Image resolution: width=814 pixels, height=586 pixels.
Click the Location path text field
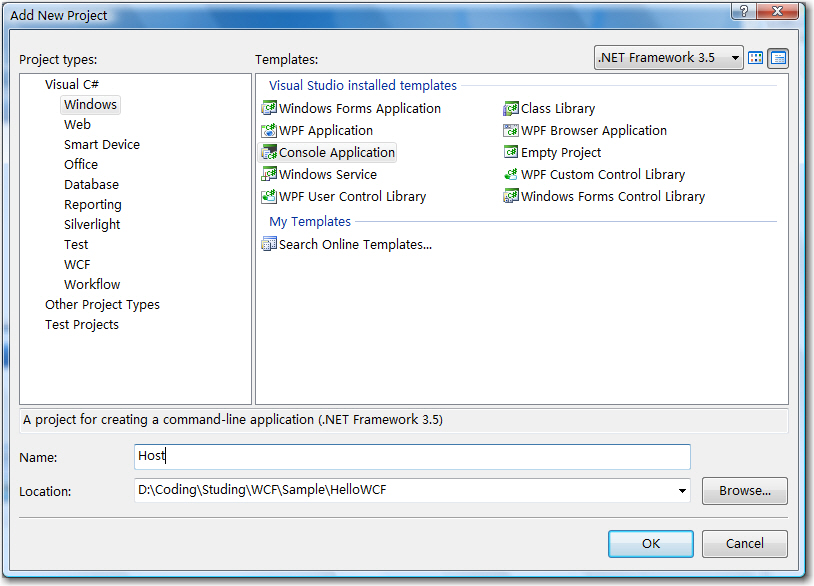(405, 490)
